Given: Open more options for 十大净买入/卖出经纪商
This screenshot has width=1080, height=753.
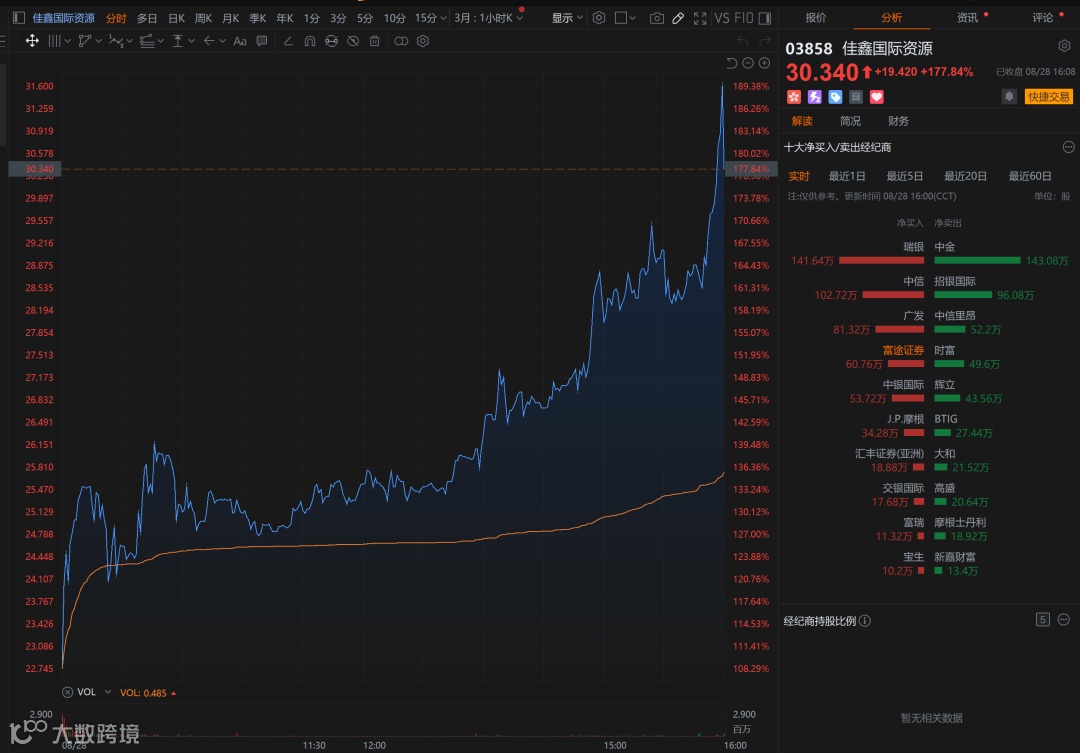Looking at the screenshot, I should pyautogui.click(x=1068, y=147).
